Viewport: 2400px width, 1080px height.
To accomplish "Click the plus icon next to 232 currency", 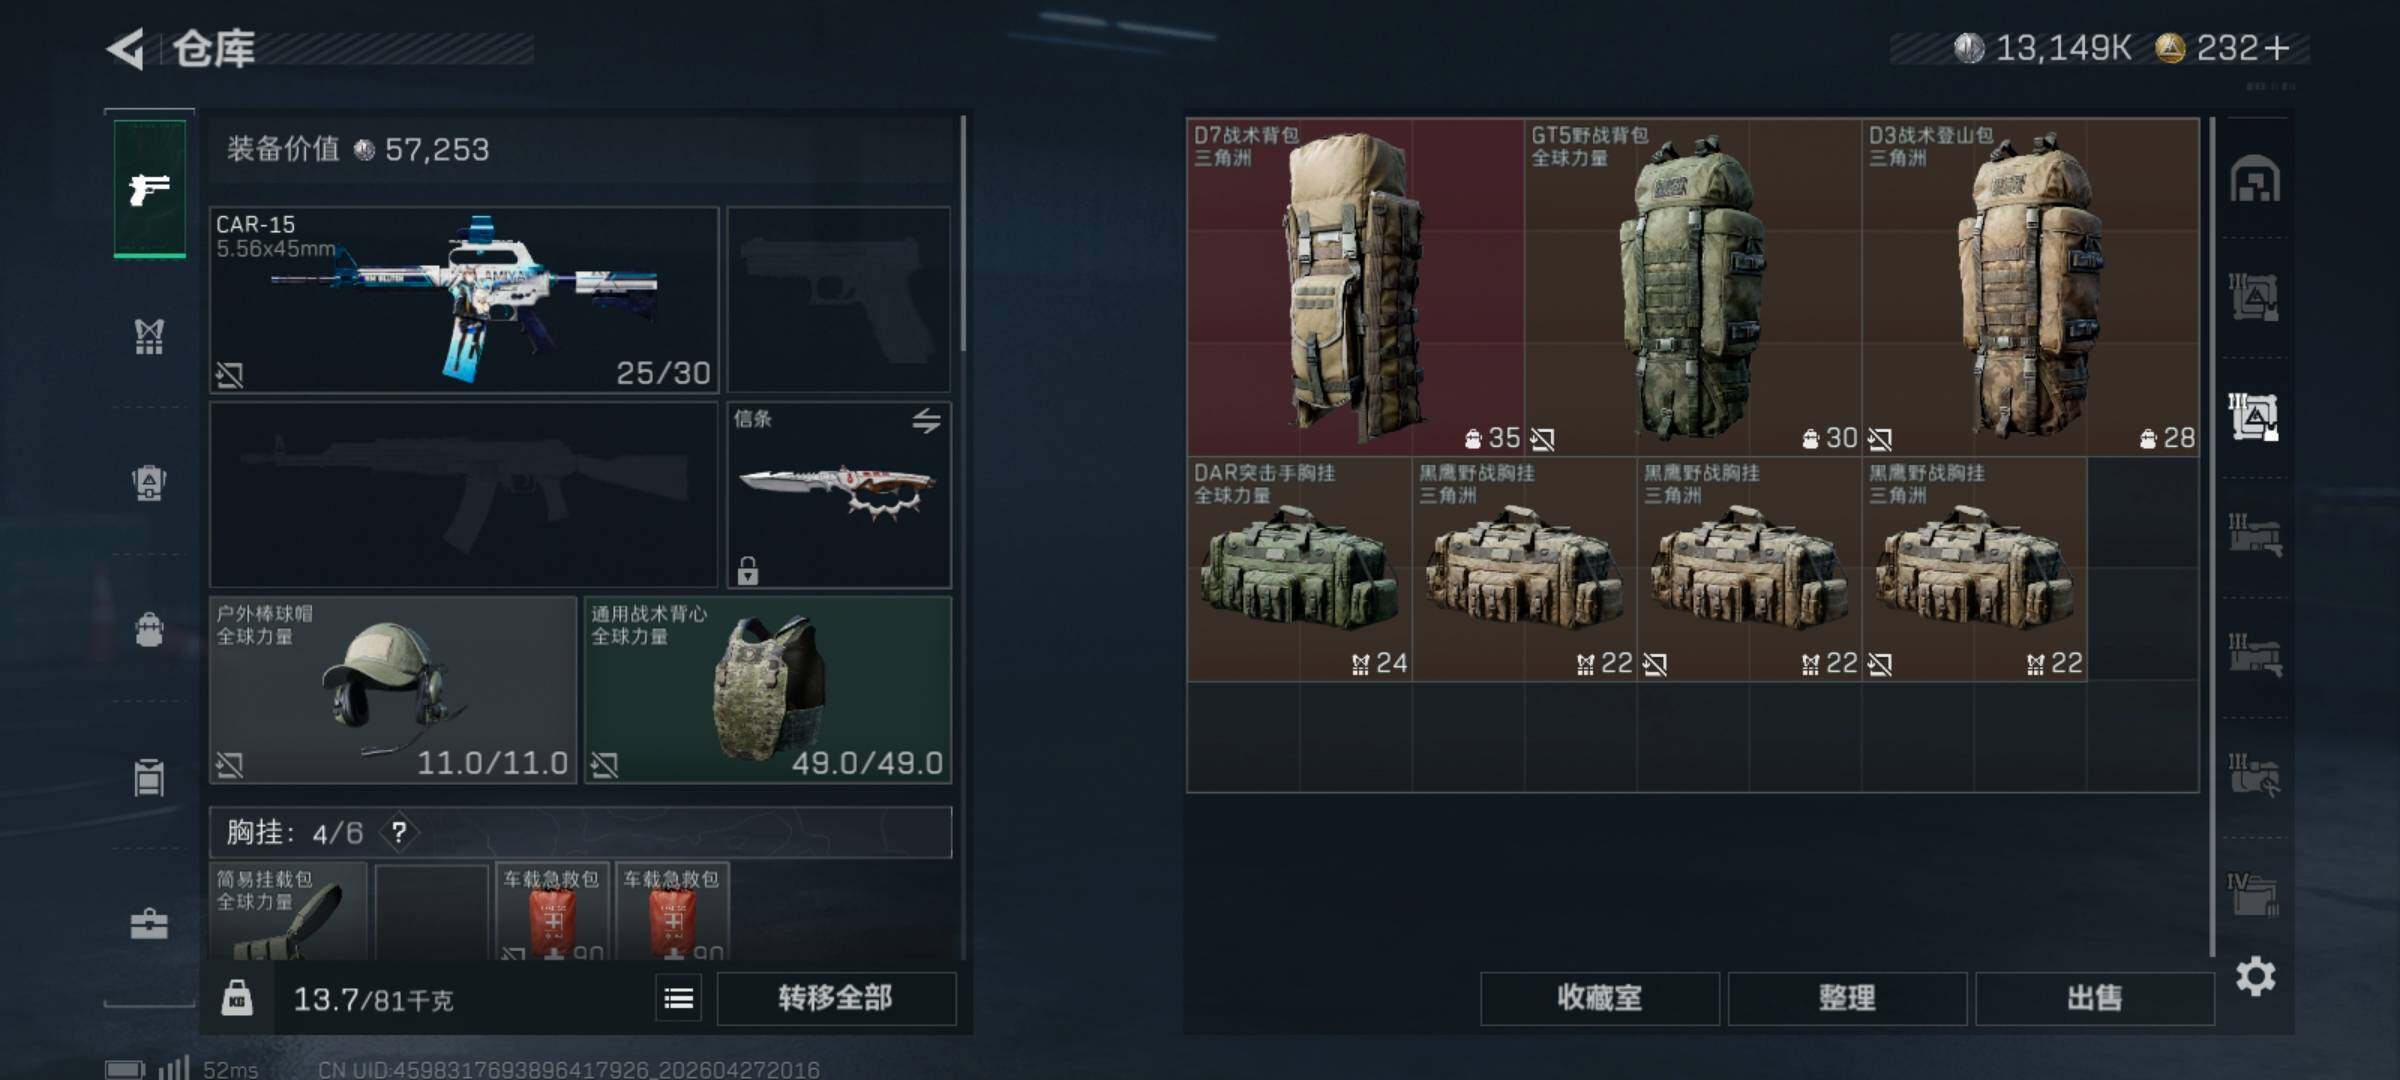I will (x=2277, y=48).
